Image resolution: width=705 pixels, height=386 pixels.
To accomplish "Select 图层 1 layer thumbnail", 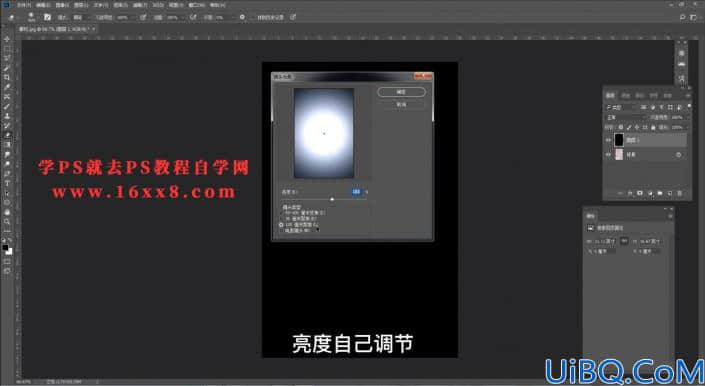I will click(619, 140).
